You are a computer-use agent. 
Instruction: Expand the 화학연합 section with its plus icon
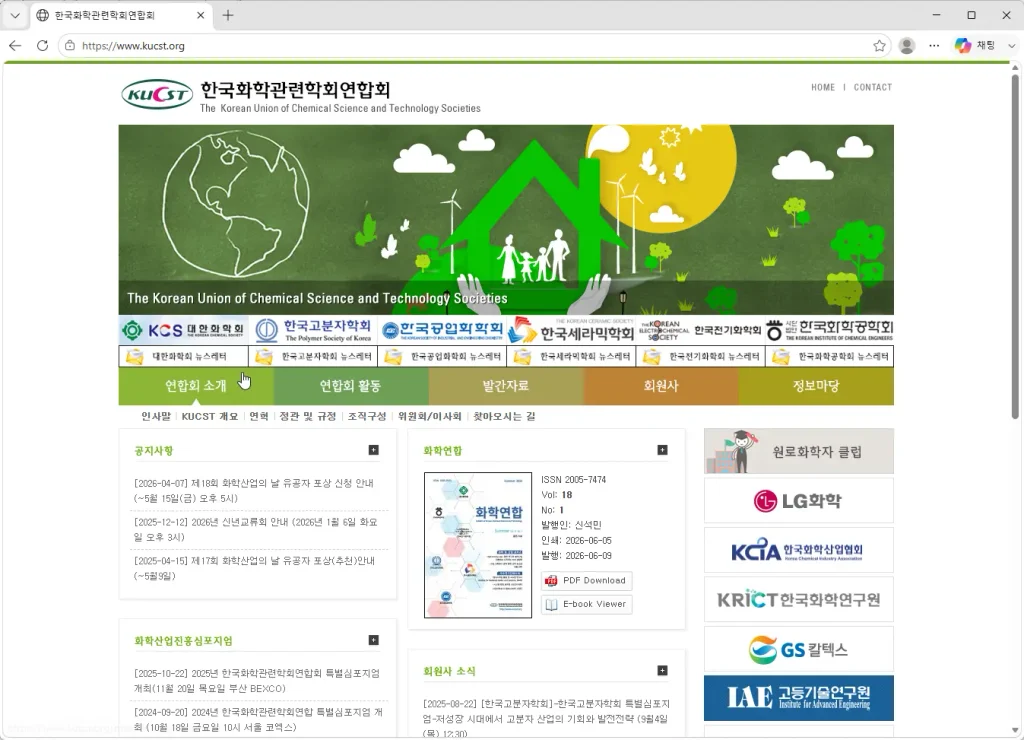pyautogui.click(x=662, y=450)
